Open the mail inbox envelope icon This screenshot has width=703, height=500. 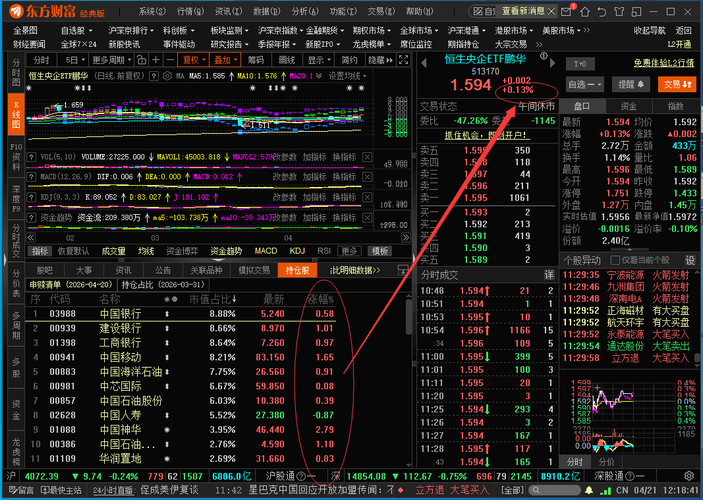[566, 11]
